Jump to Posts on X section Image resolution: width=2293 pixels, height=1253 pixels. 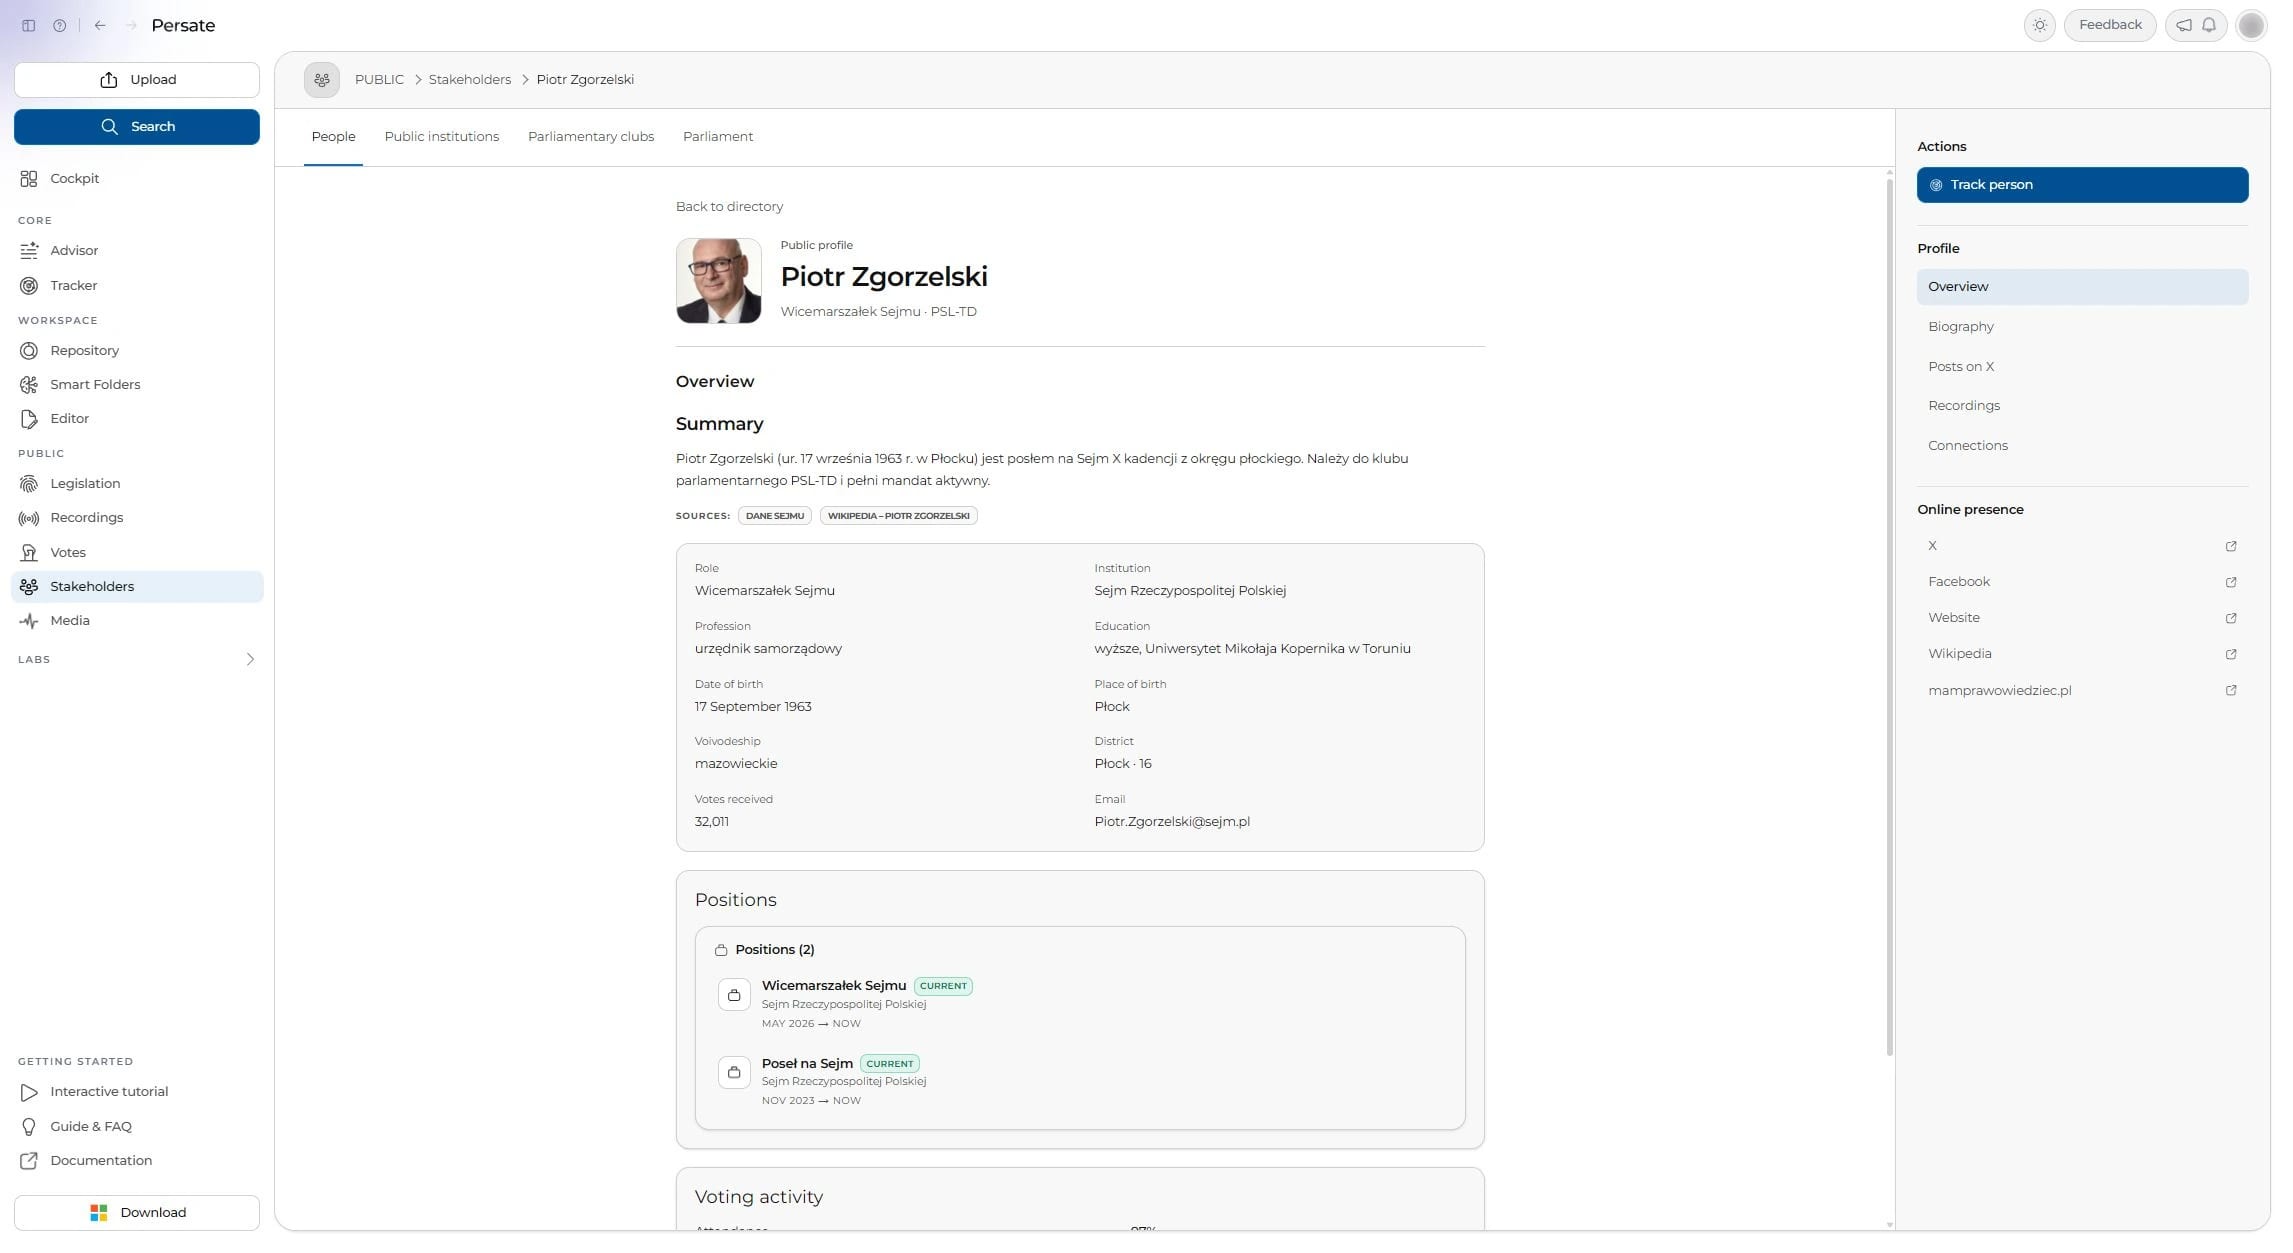pos(2082,367)
